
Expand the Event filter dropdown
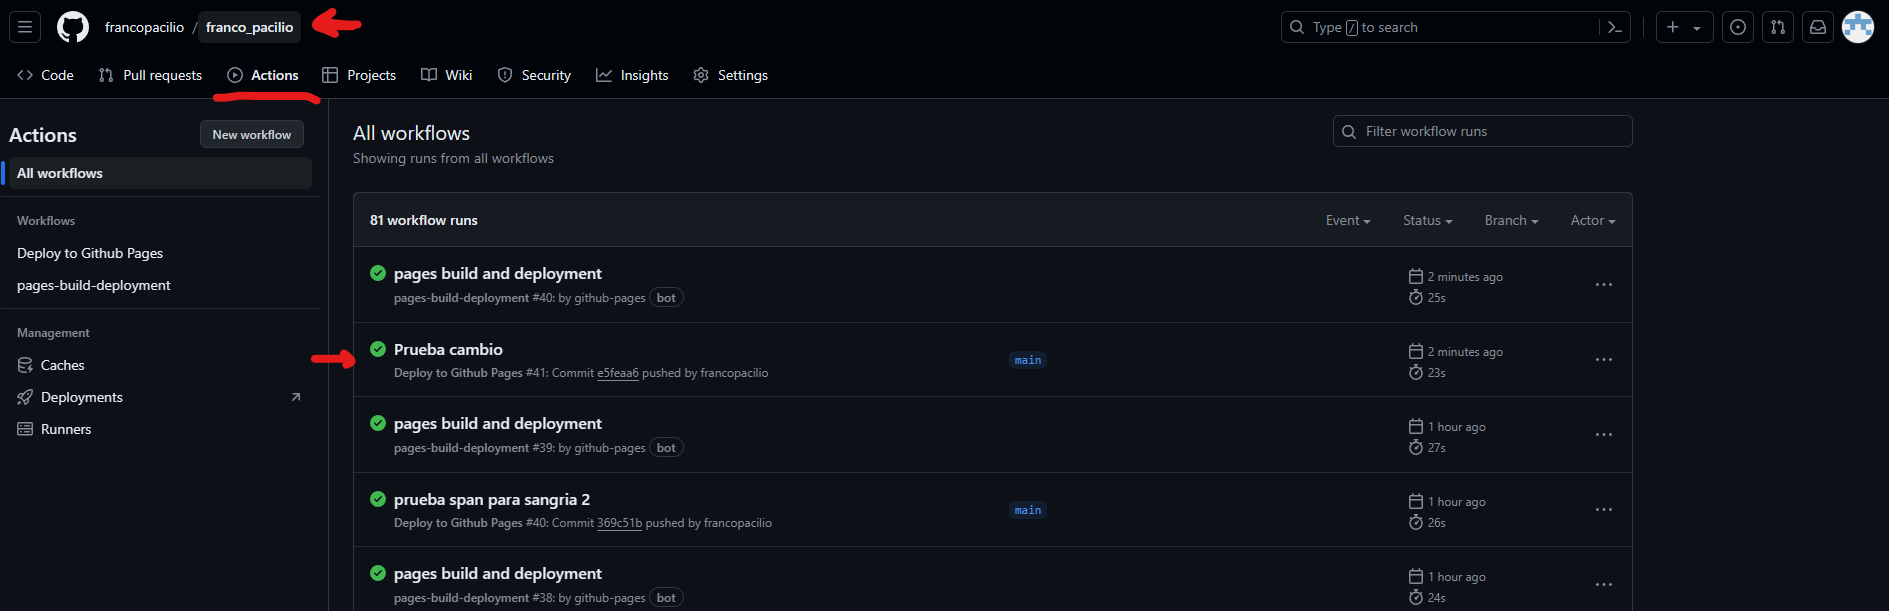pos(1348,220)
